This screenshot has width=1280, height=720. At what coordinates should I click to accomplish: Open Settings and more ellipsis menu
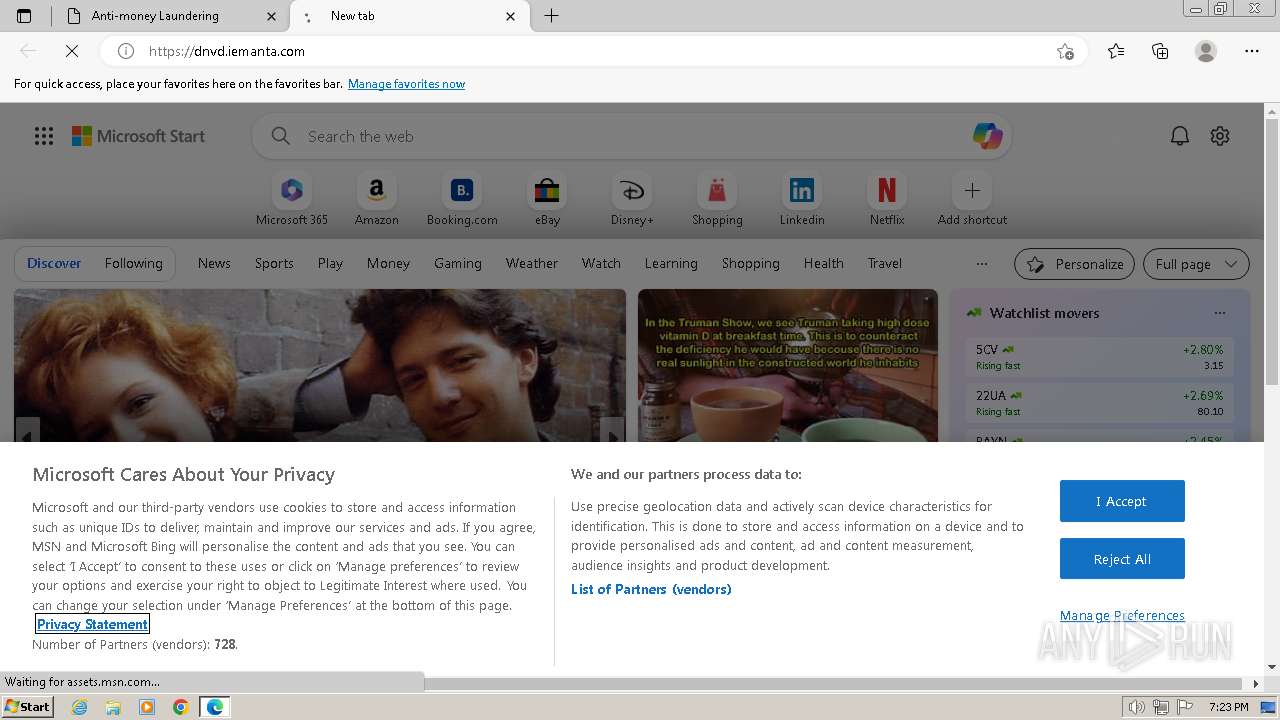click(1252, 51)
